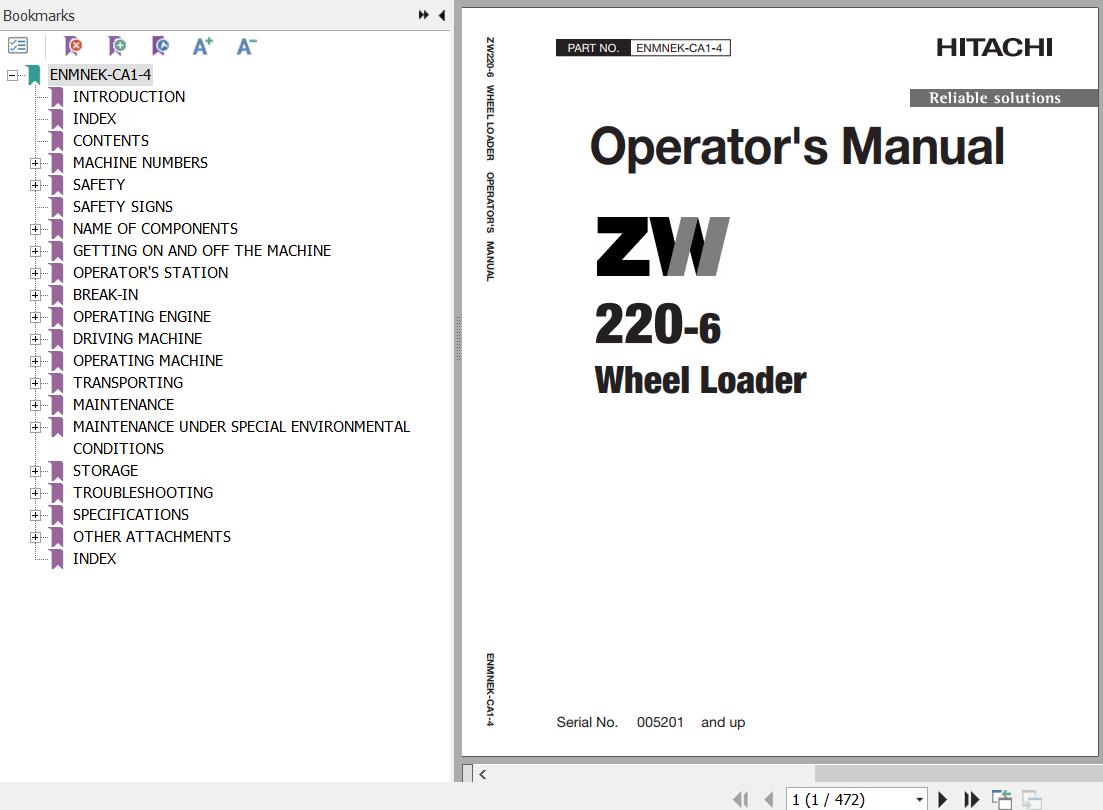Increase bookmark text size with A+ icon
The height and width of the screenshot is (810, 1103).
[x=203, y=46]
